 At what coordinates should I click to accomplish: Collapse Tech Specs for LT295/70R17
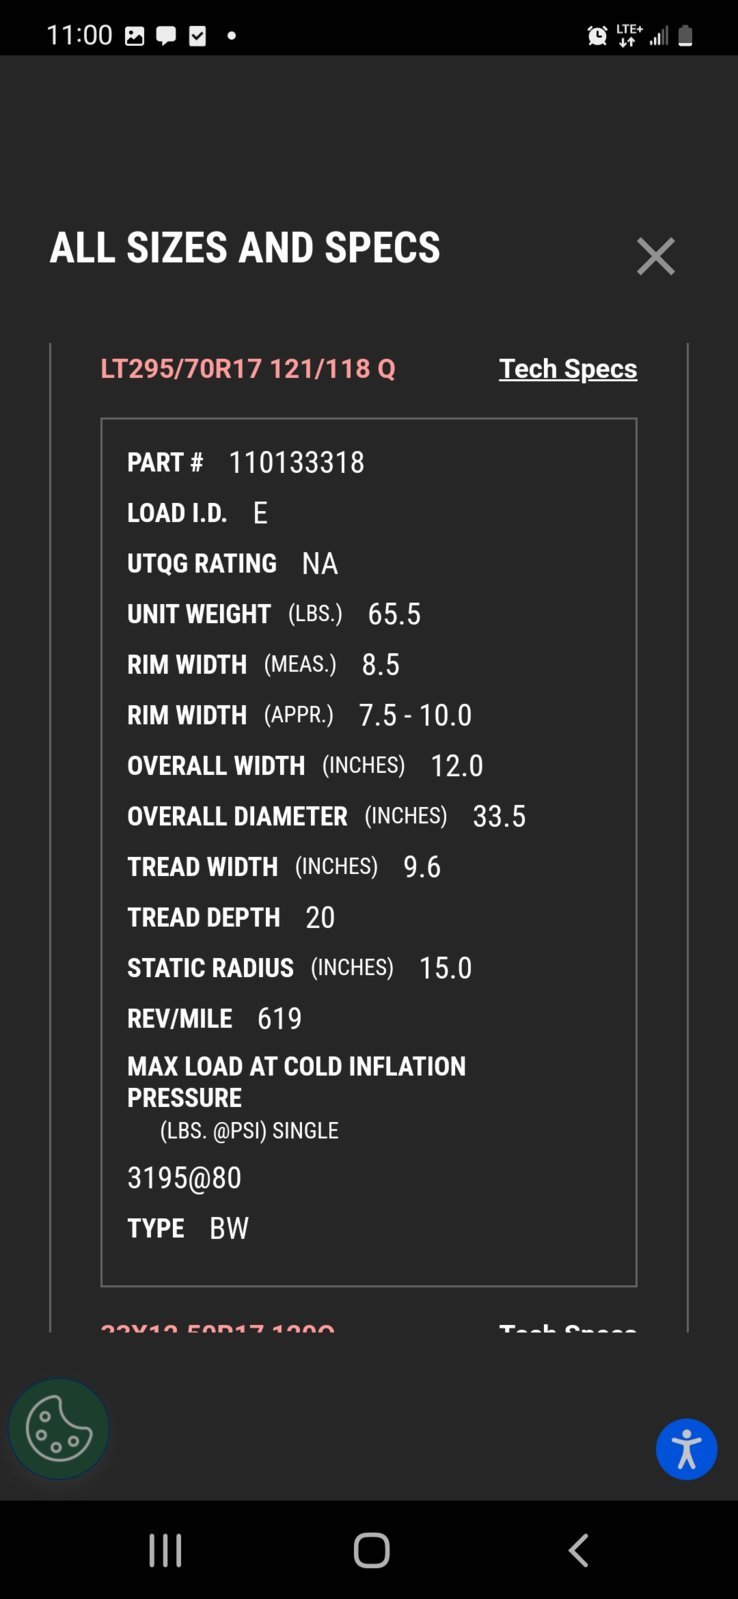568,369
